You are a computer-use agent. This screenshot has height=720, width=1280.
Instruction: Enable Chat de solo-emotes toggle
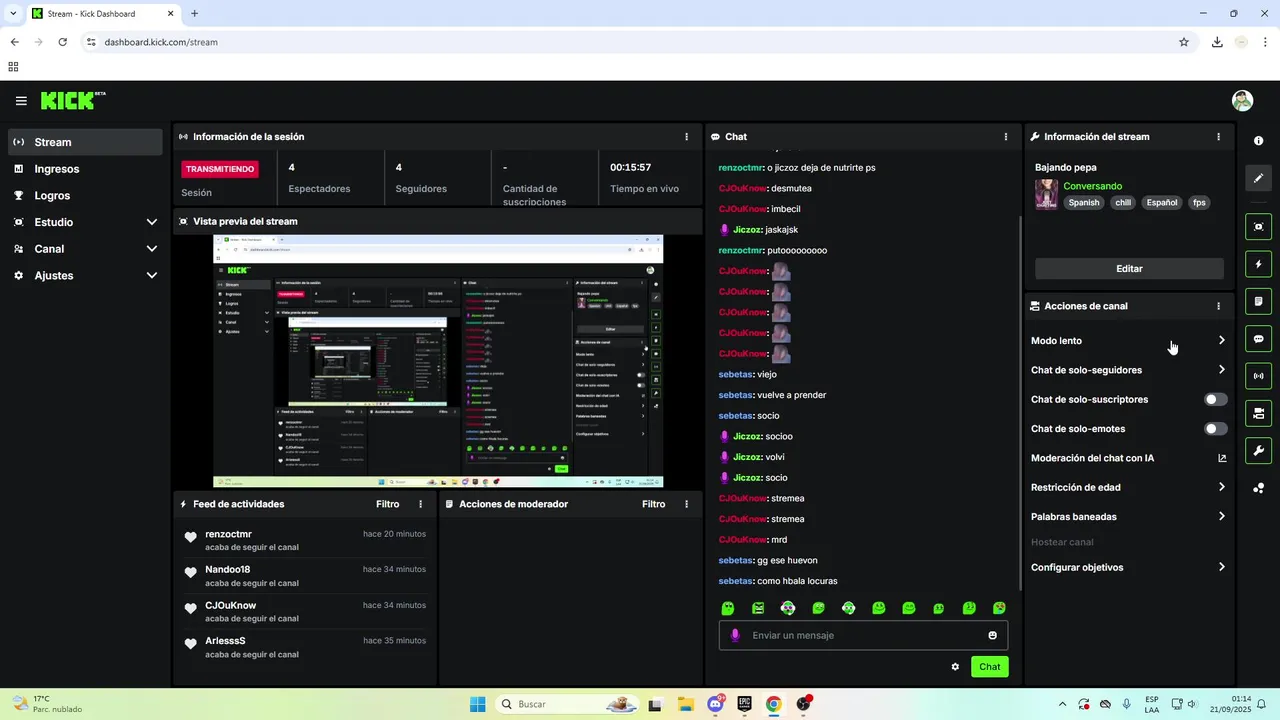1215,429
